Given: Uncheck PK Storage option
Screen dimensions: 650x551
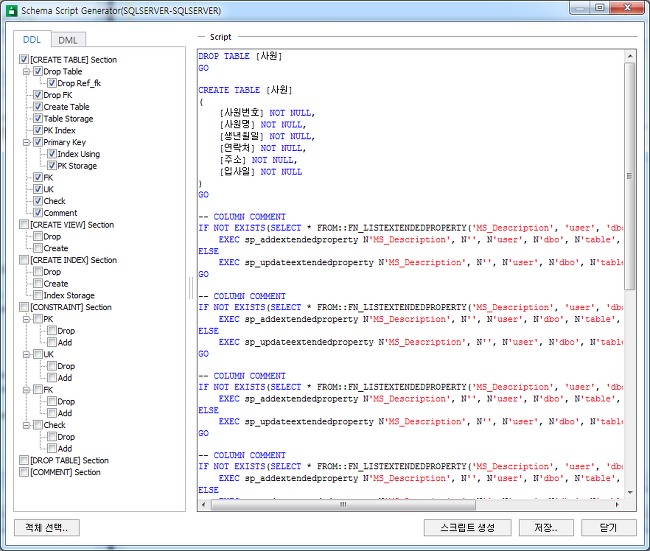Looking at the screenshot, I should (52, 166).
